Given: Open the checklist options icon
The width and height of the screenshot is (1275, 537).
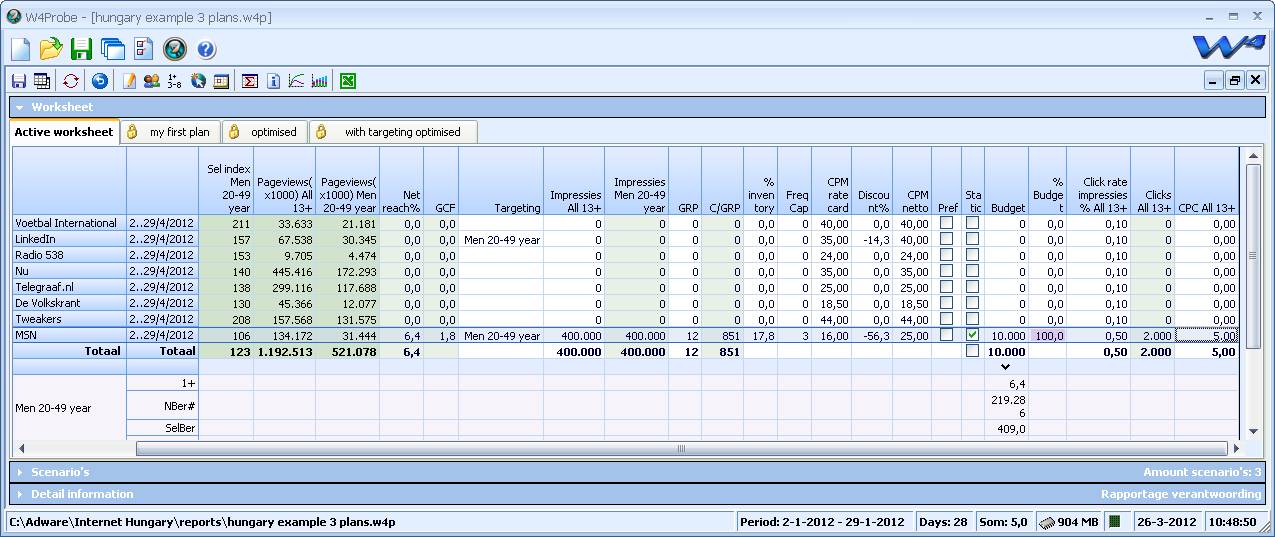Looking at the screenshot, I should coord(143,49).
